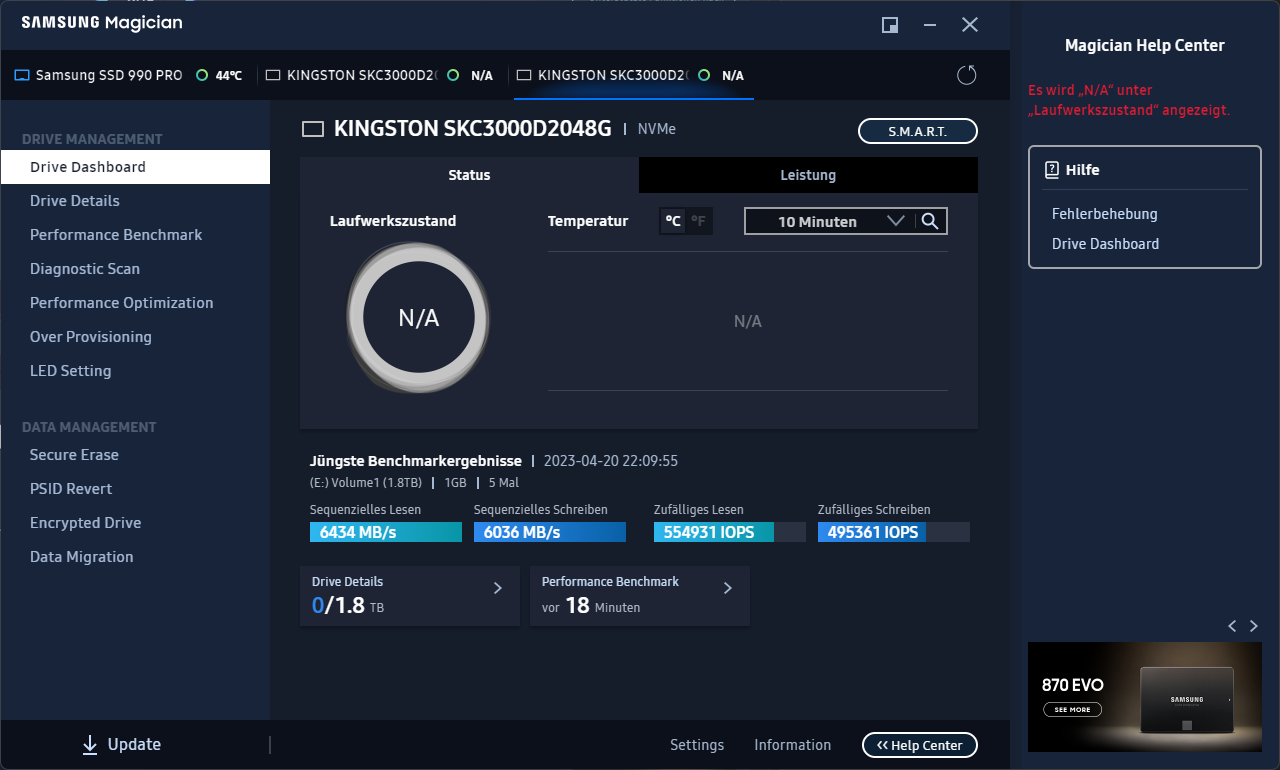Click the red N/A Laufwerkszustand help message
The image size is (1280, 770).
click(x=1129, y=100)
